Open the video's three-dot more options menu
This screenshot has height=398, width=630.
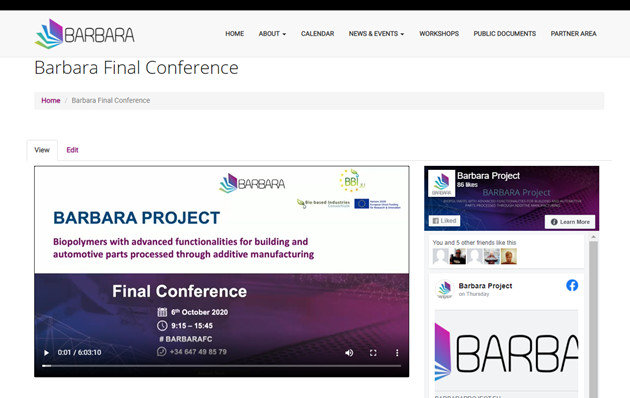click(x=397, y=353)
